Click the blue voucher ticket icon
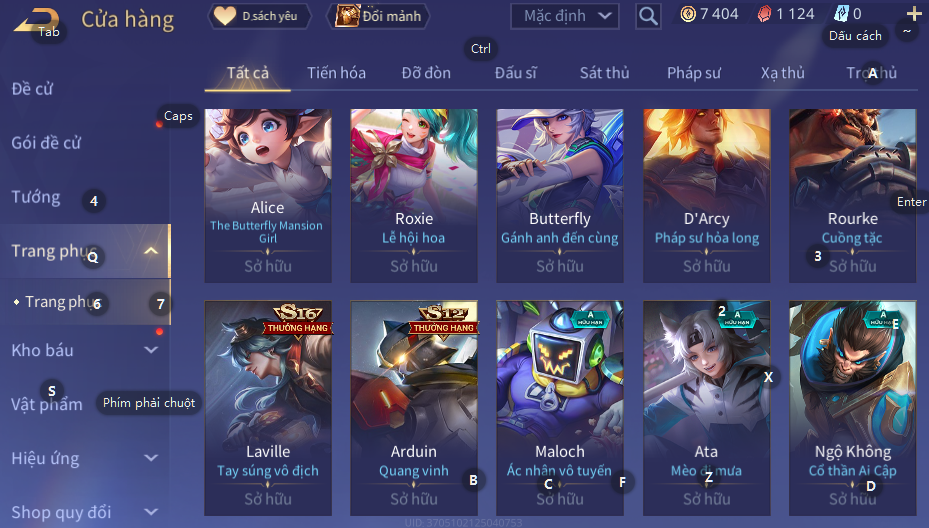929x528 pixels. pos(841,14)
